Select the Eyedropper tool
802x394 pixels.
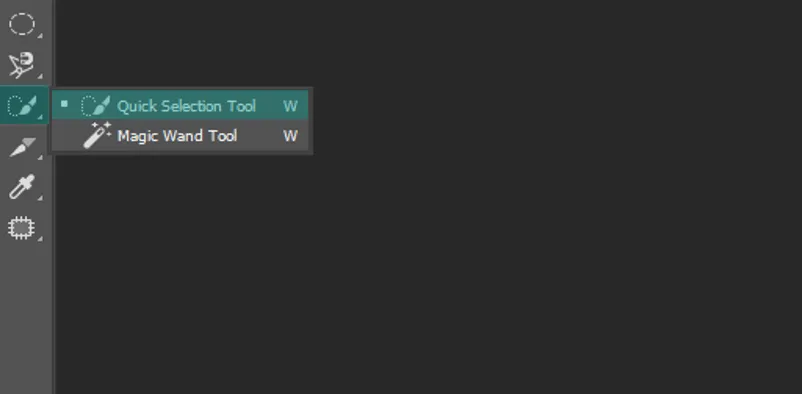tap(22, 187)
